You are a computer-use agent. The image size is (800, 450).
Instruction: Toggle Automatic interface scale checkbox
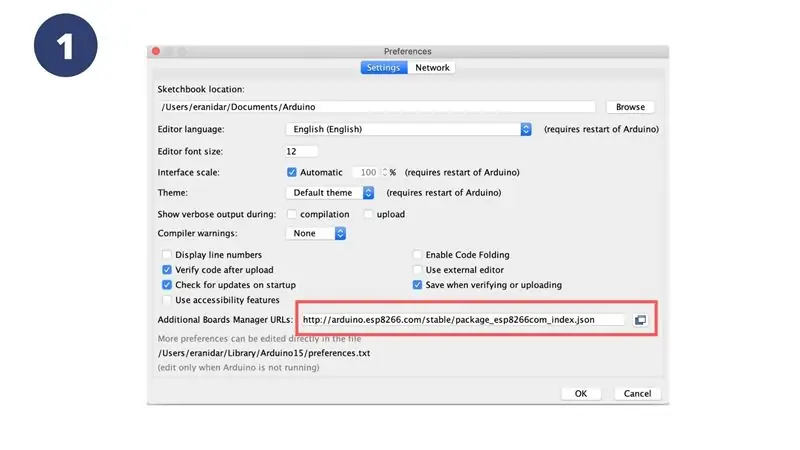pos(291,172)
